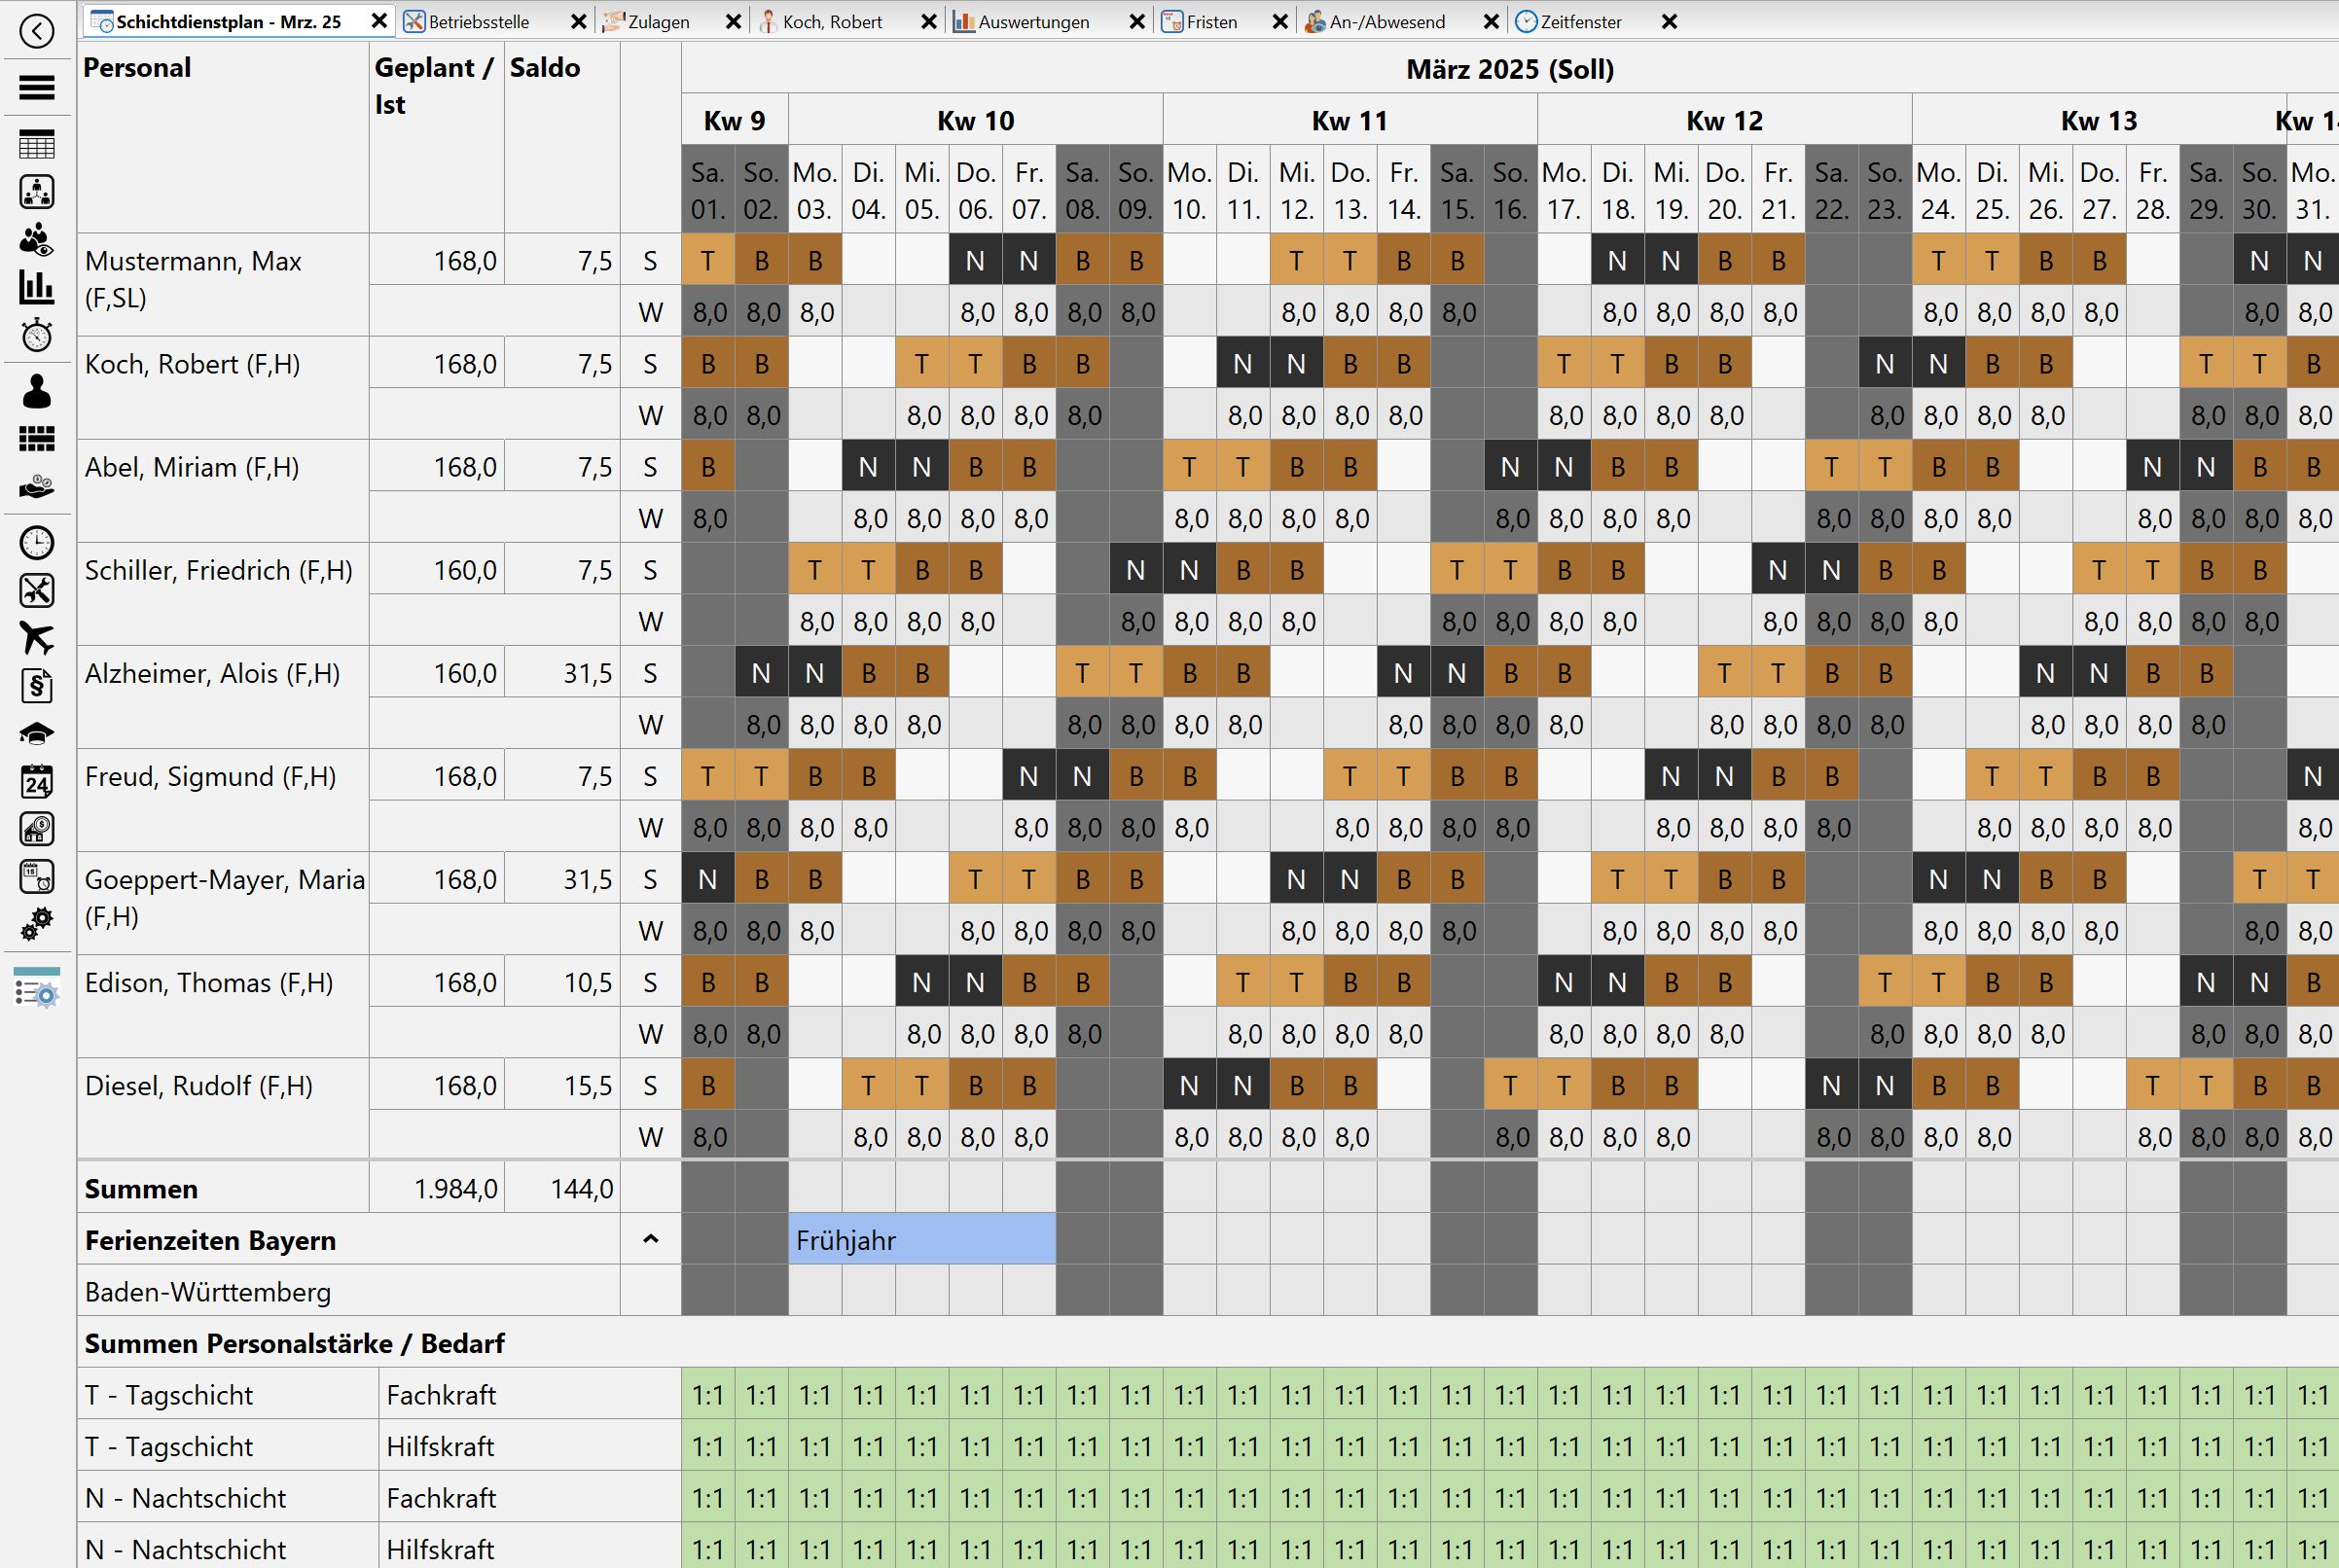2339x1568 pixels.
Task: Open the gears settings icon
Action: pyautogui.click(x=37, y=925)
